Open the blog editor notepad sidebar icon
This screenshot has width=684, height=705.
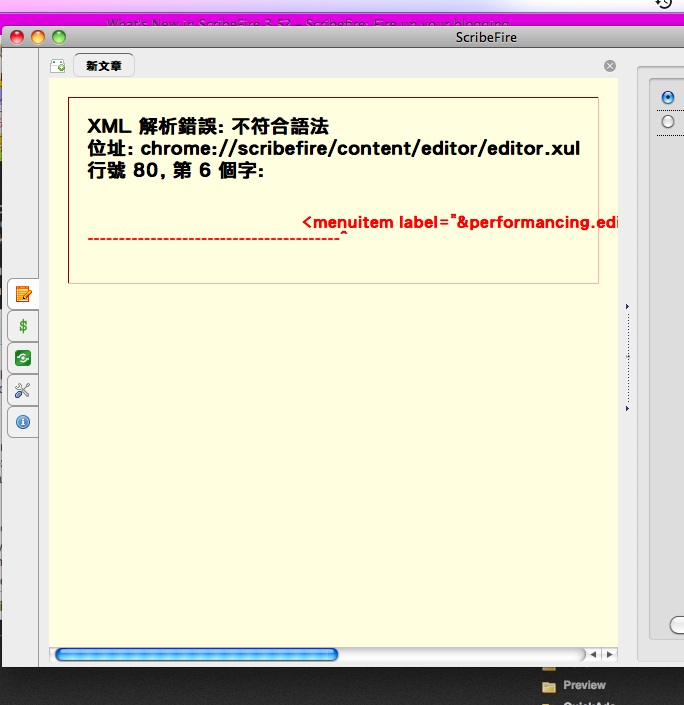point(23,294)
